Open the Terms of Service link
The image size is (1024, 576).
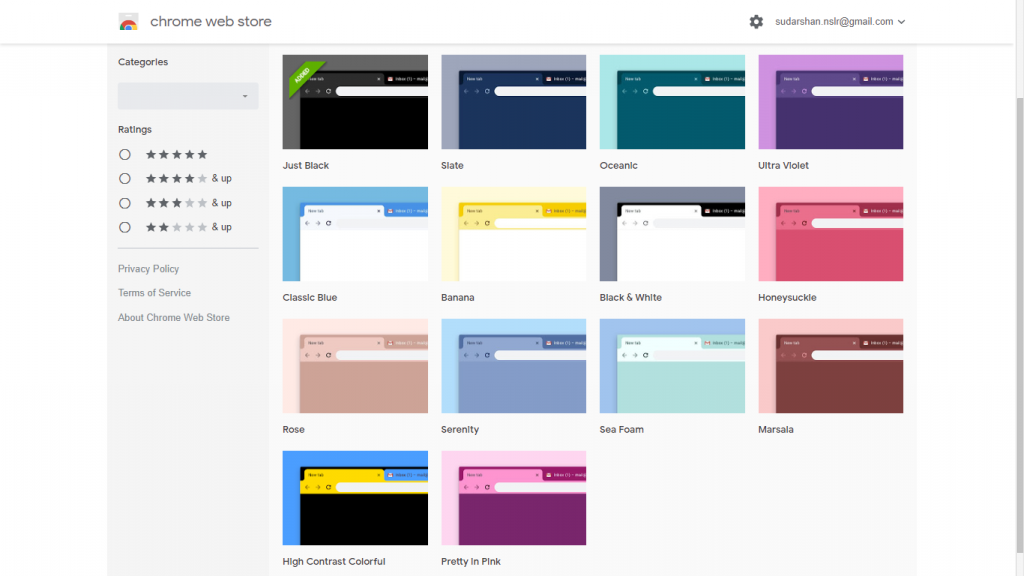pyautogui.click(x=154, y=293)
